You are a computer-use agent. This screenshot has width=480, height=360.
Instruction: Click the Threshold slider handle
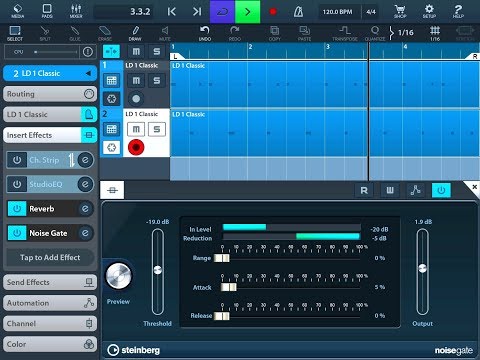158,270
